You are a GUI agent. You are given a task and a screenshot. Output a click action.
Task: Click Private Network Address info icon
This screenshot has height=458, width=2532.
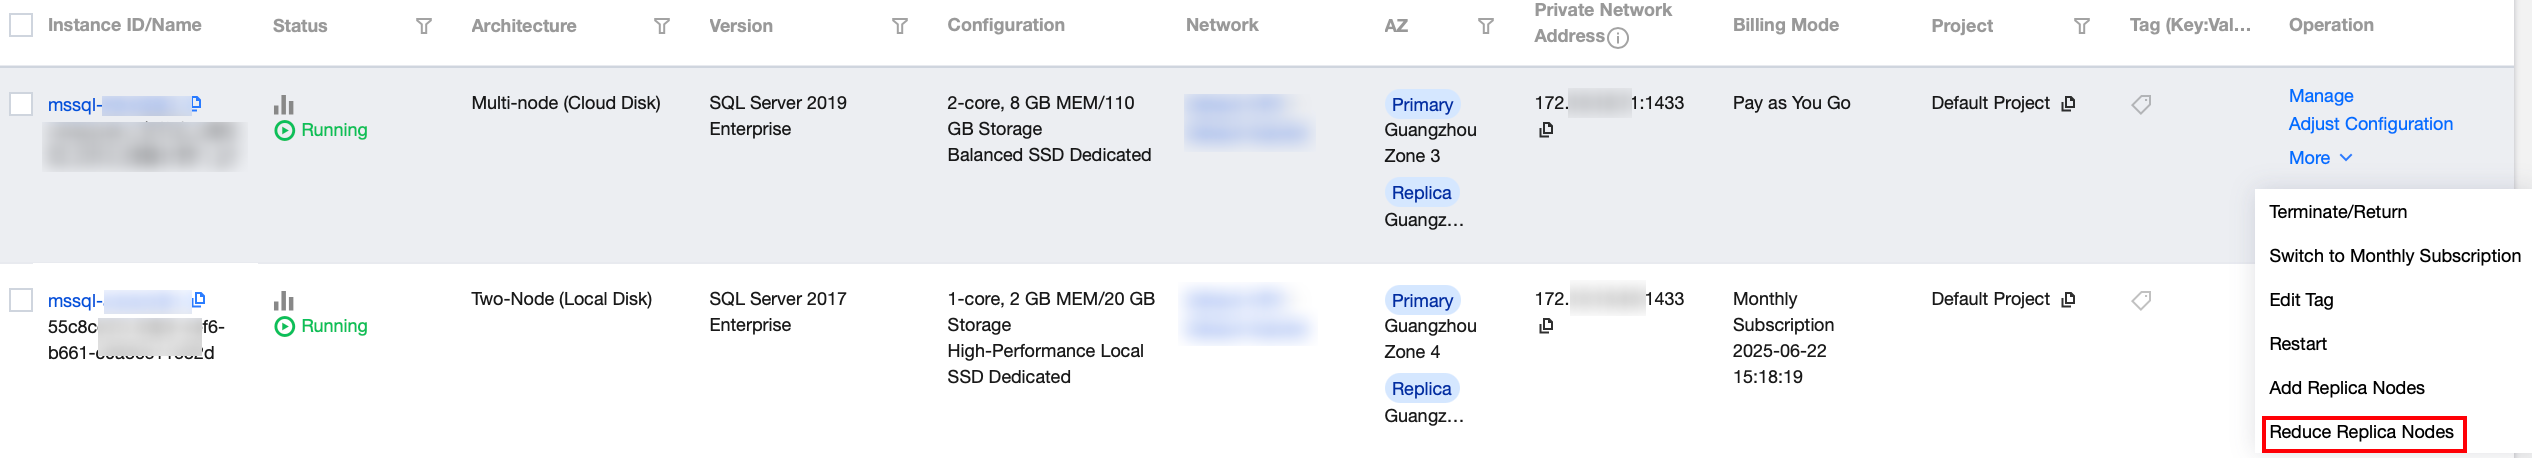(1618, 38)
